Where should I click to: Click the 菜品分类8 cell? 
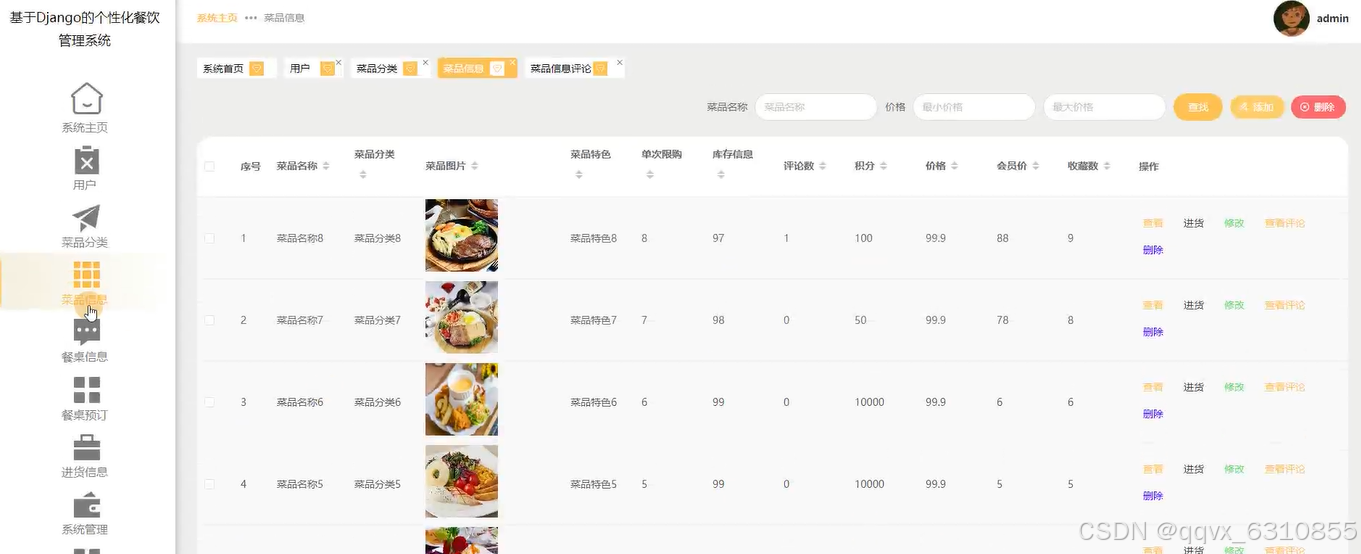coord(377,238)
